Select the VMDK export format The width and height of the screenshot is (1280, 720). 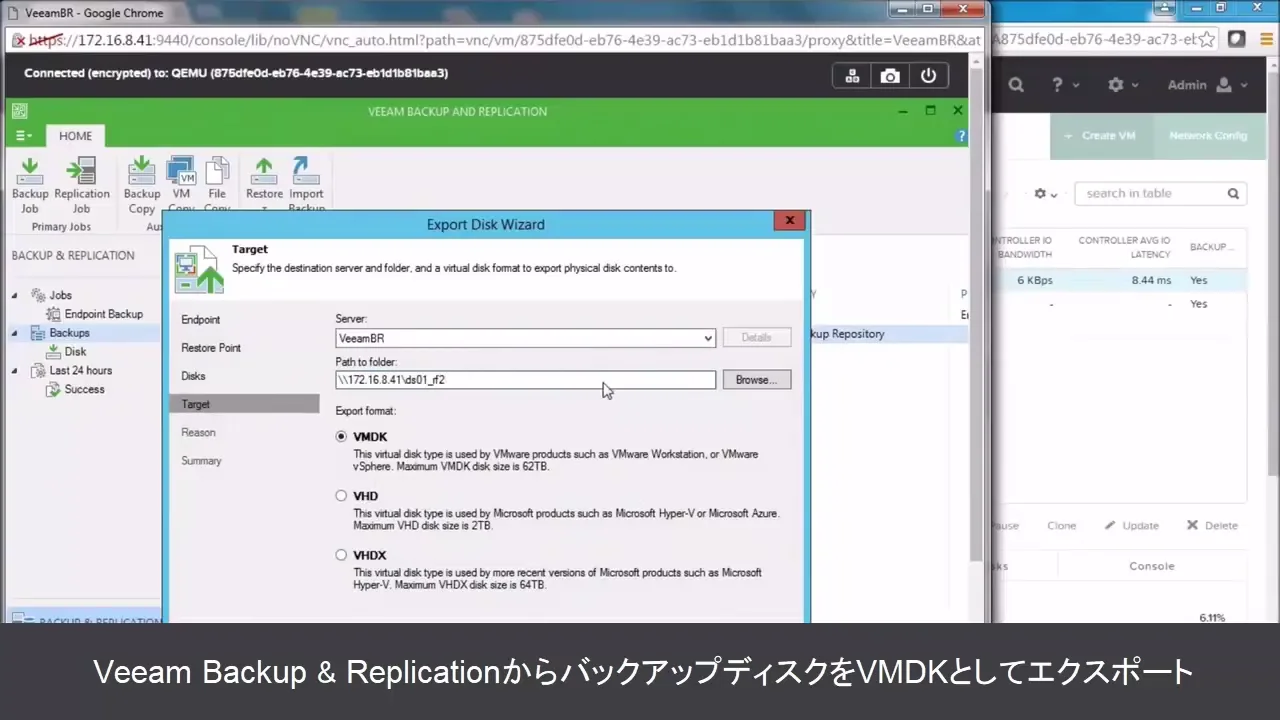coord(342,437)
